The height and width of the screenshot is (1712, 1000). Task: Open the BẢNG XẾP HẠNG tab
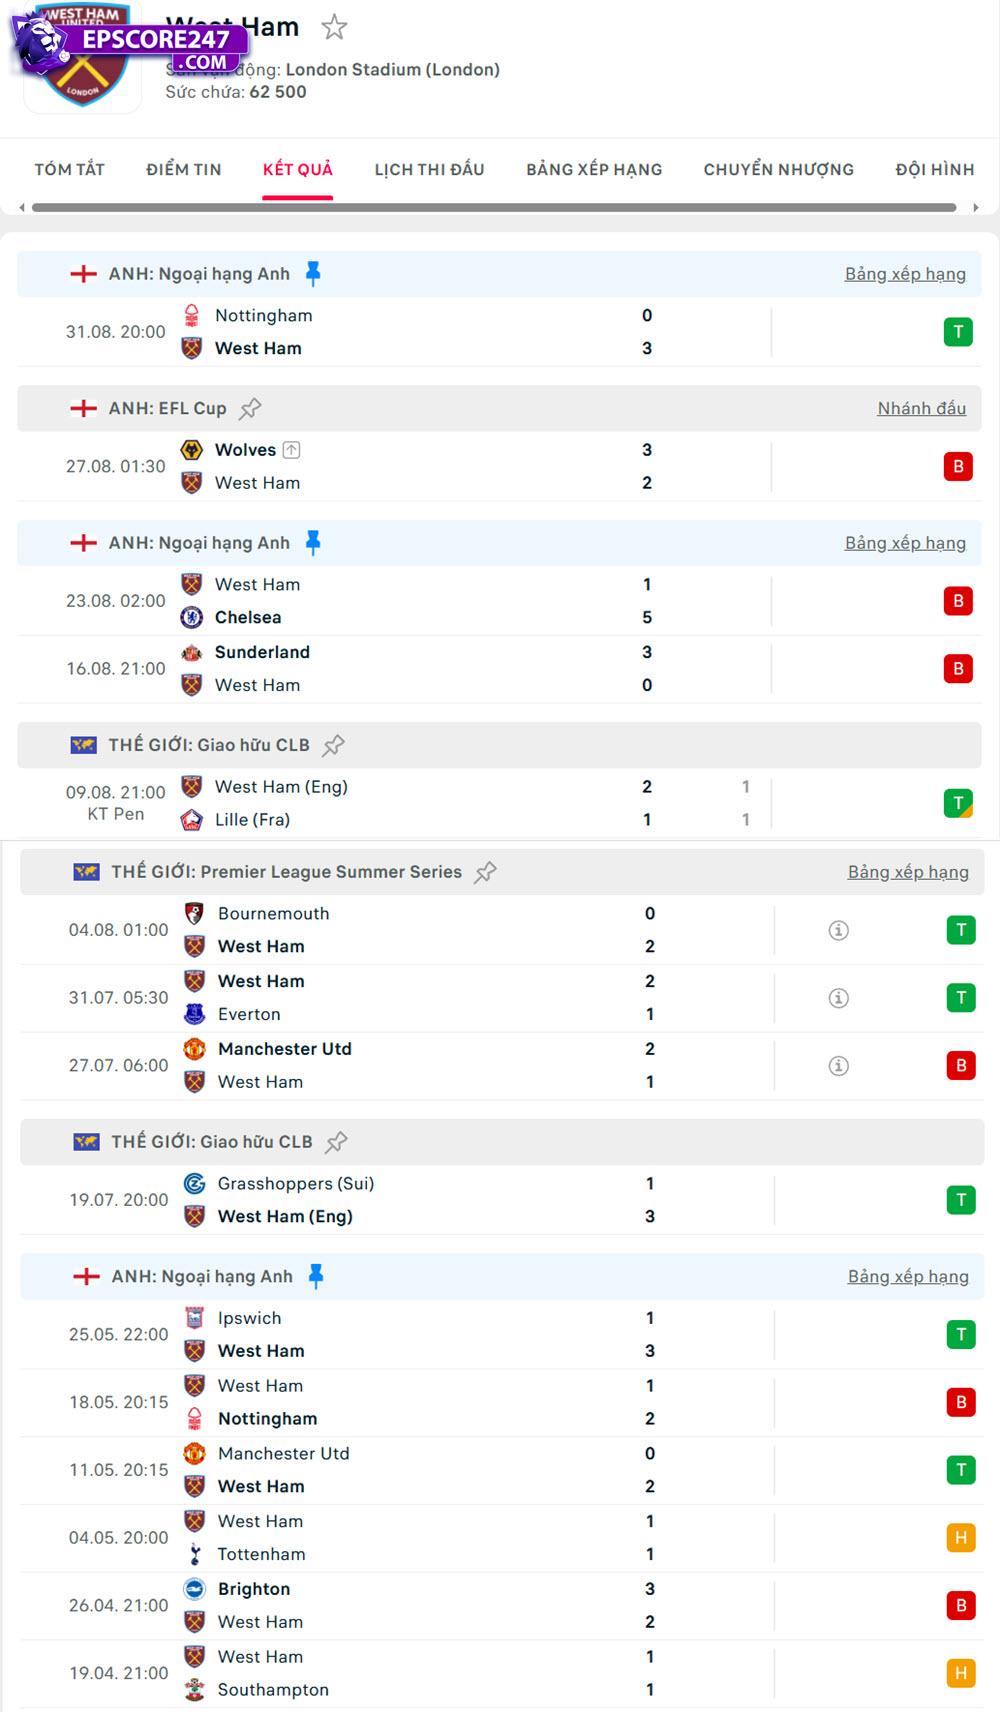[594, 170]
